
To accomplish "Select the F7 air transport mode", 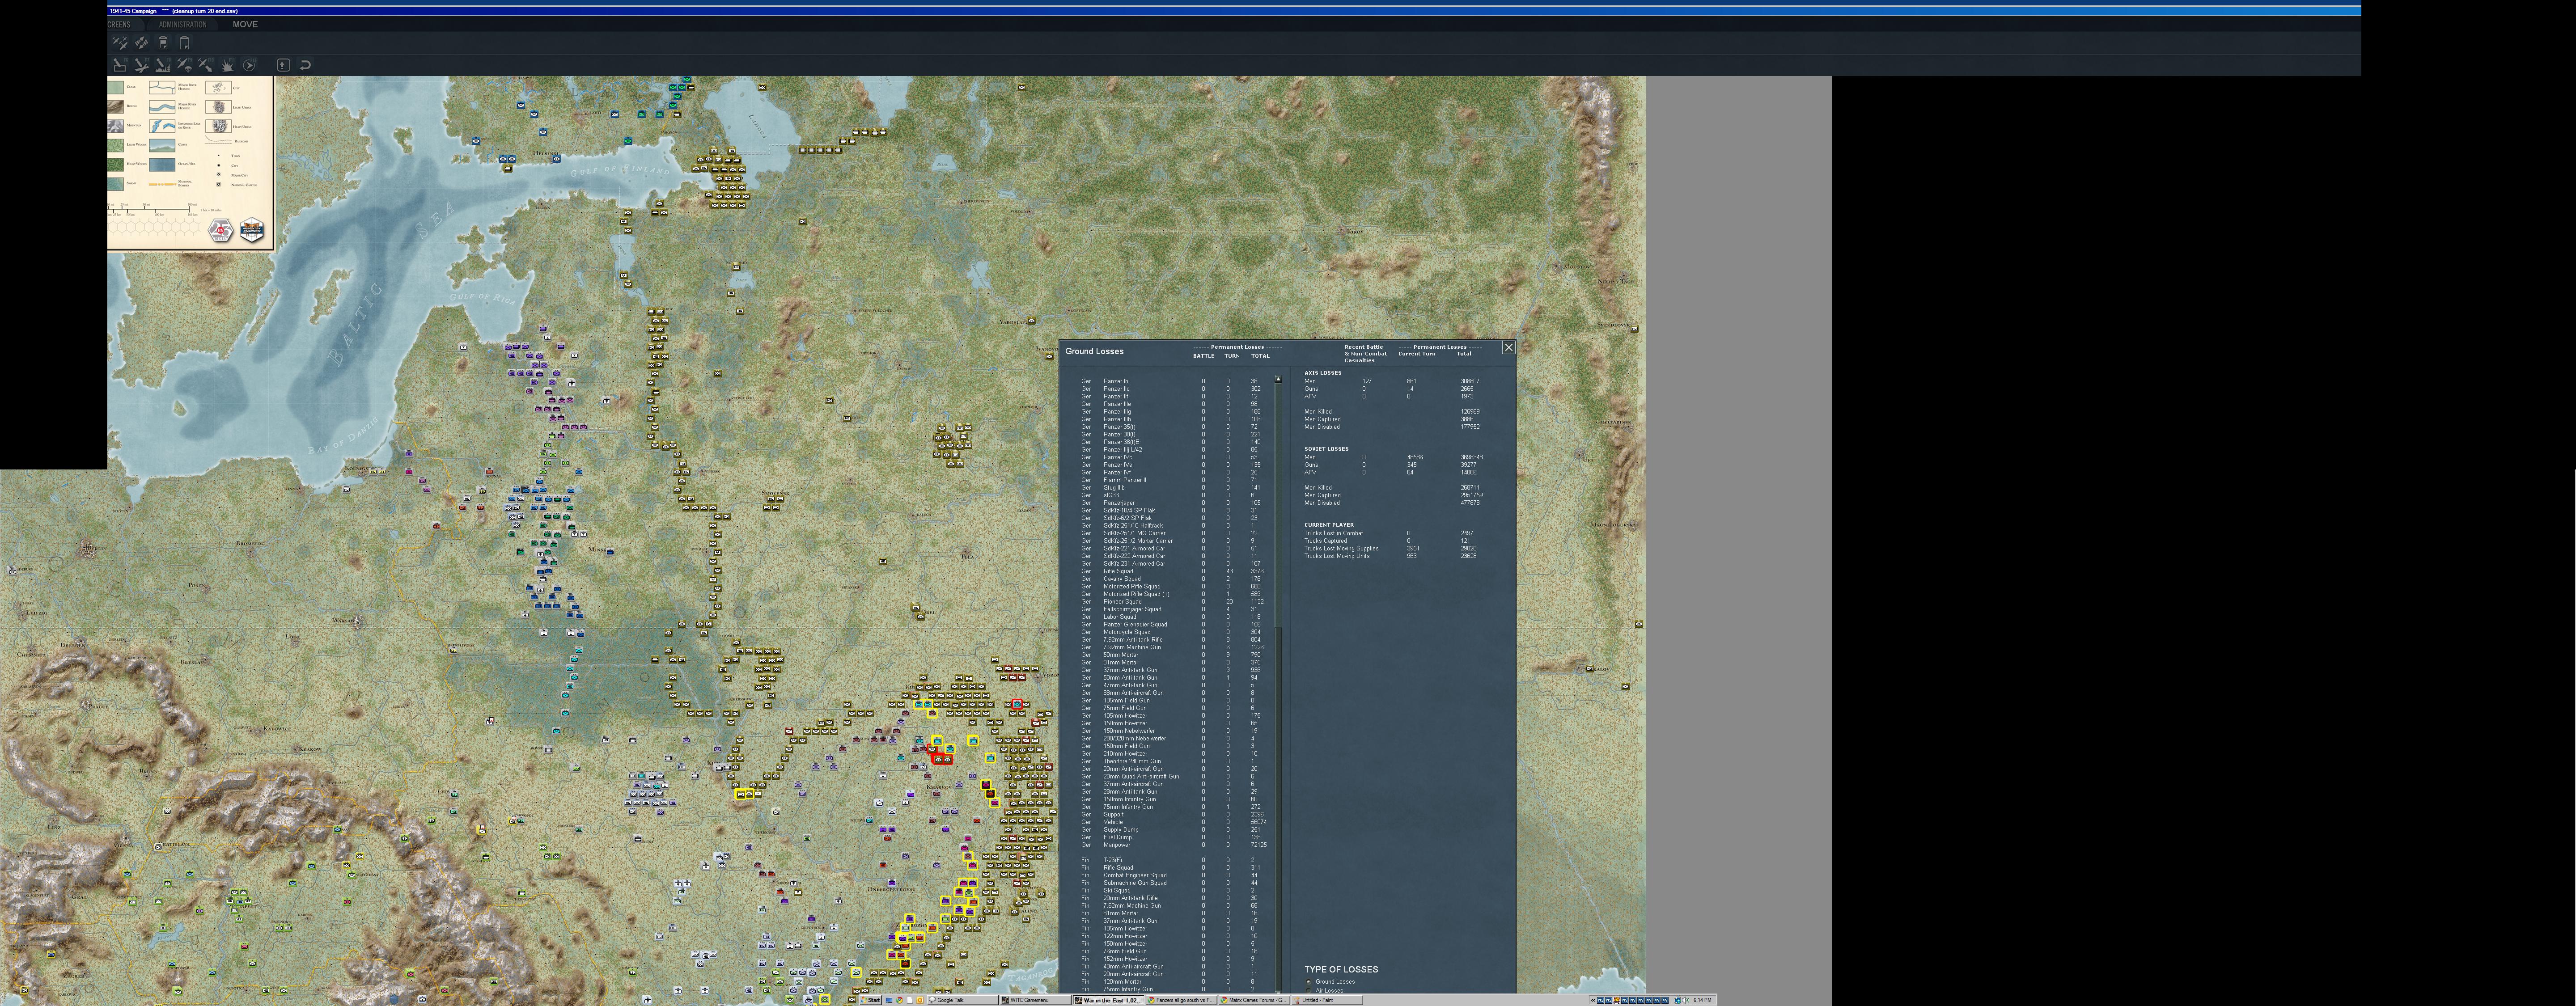I will coord(141,65).
